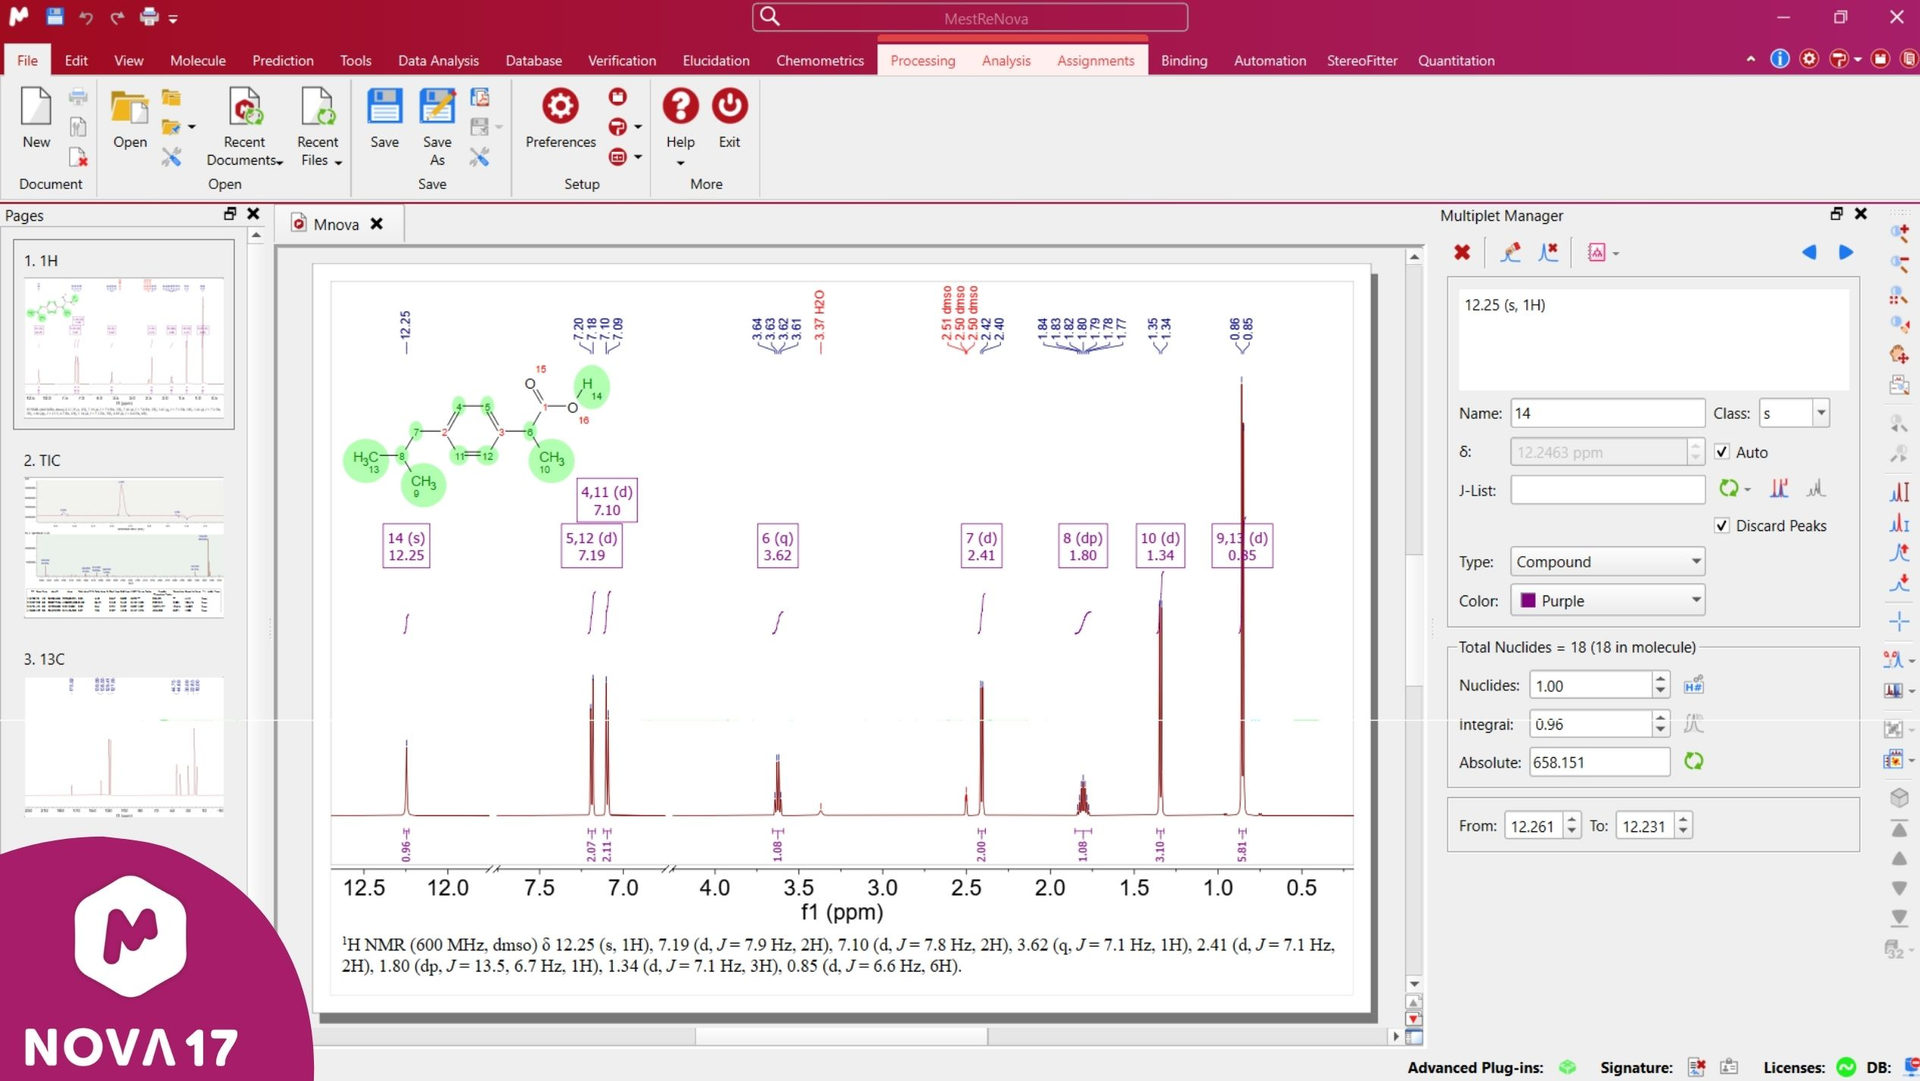Select the 13C page thumbnail
Viewport: 1920px width, 1081px height.
pos(124,746)
